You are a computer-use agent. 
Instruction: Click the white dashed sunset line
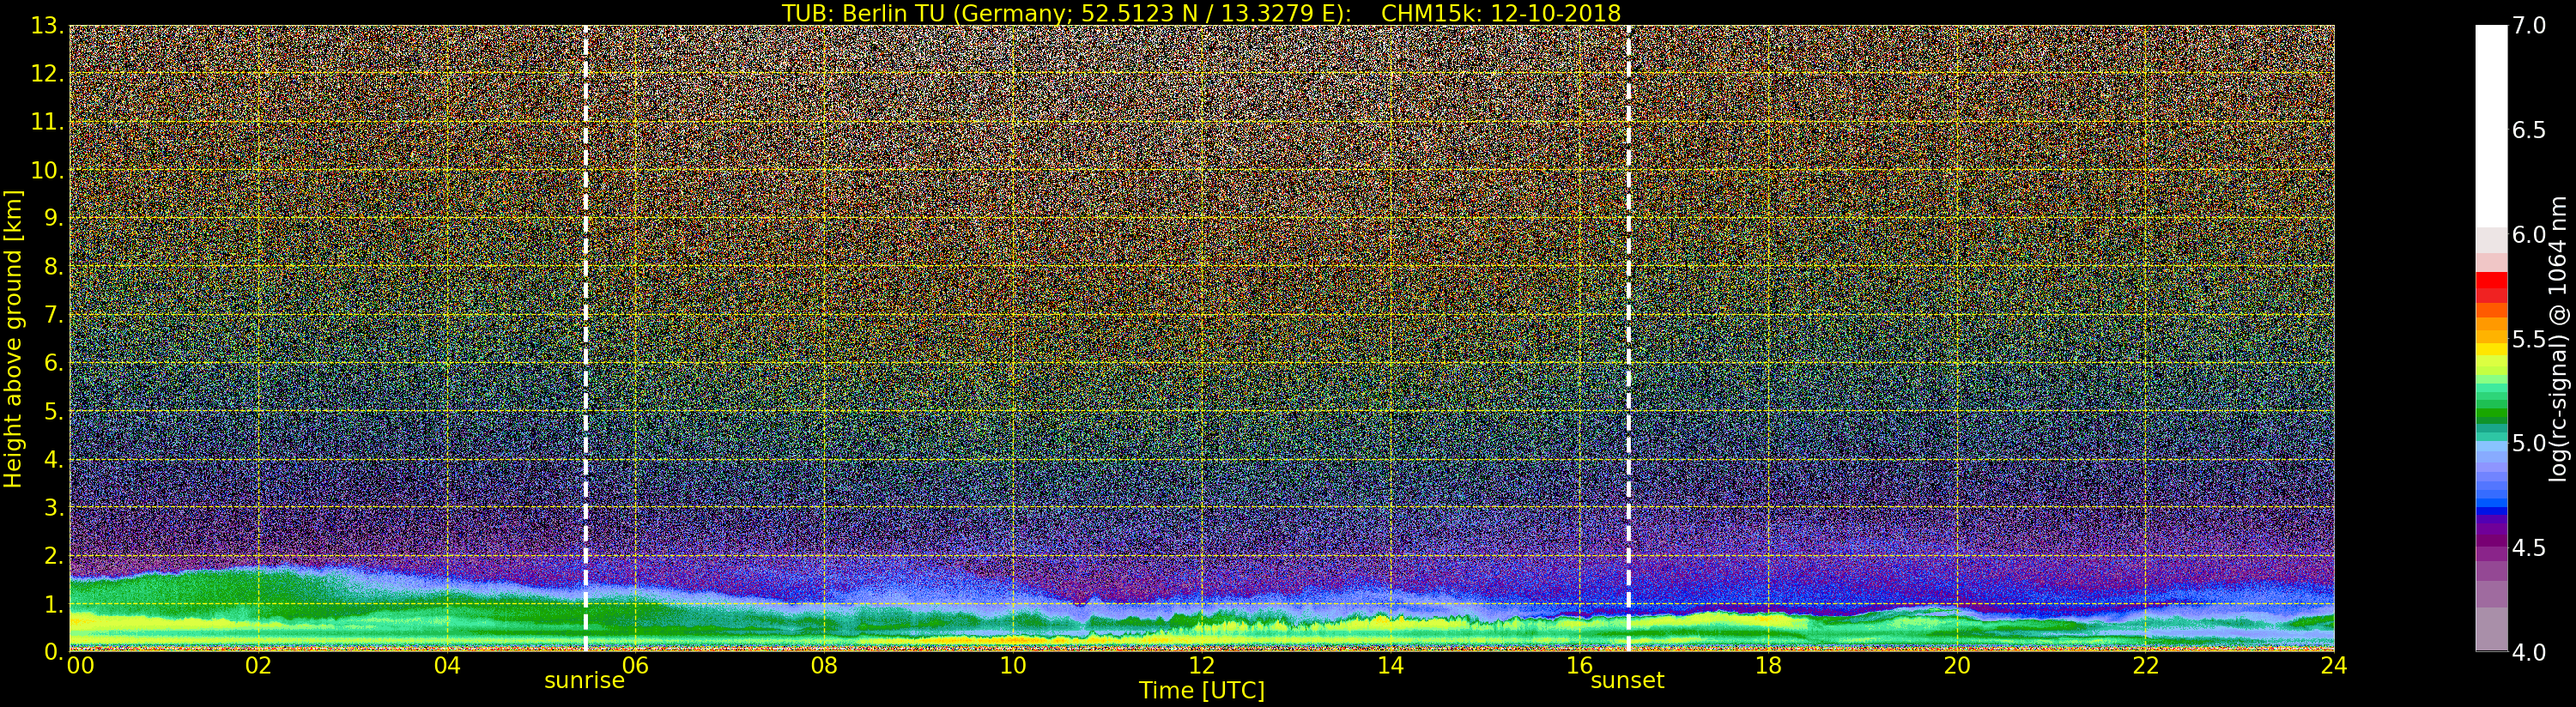coord(1629,338)
